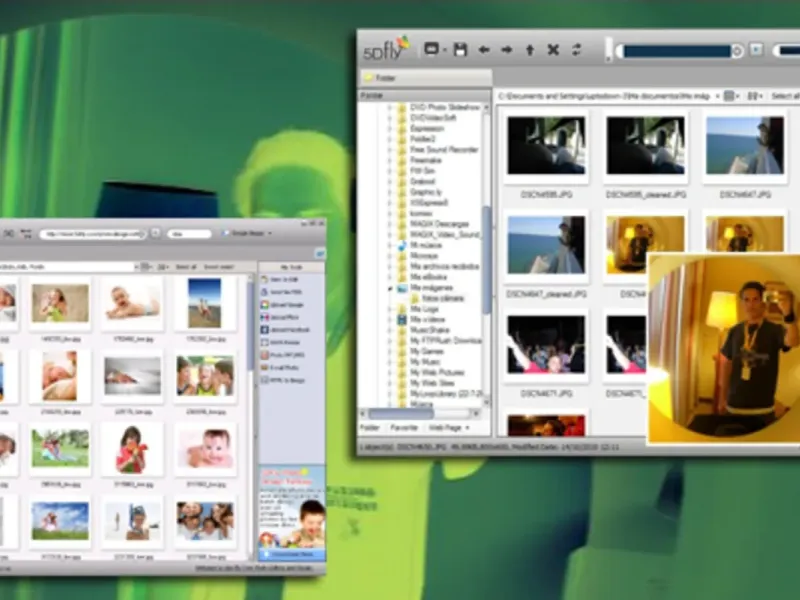This screenshot has width=800, height=600.
Task: Click the X stop icon in 5Dfly toolbar
Action: pyautogui.click(x=553, y=49)
